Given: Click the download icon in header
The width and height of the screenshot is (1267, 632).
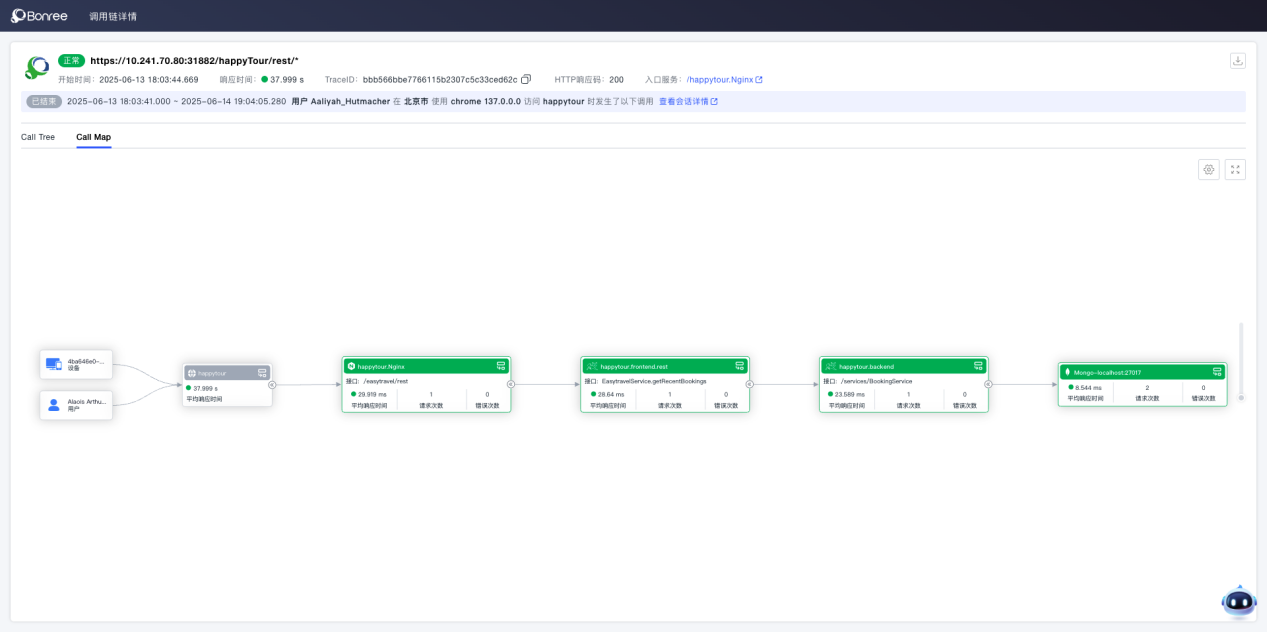Looking at the screenshot, I should tap(1238, 60).
